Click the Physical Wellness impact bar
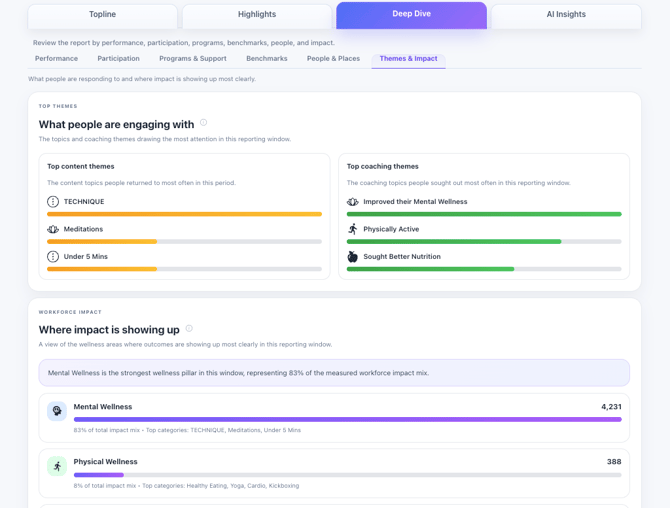670x508 pixels. pyautogui.click(x=347, y=475)
